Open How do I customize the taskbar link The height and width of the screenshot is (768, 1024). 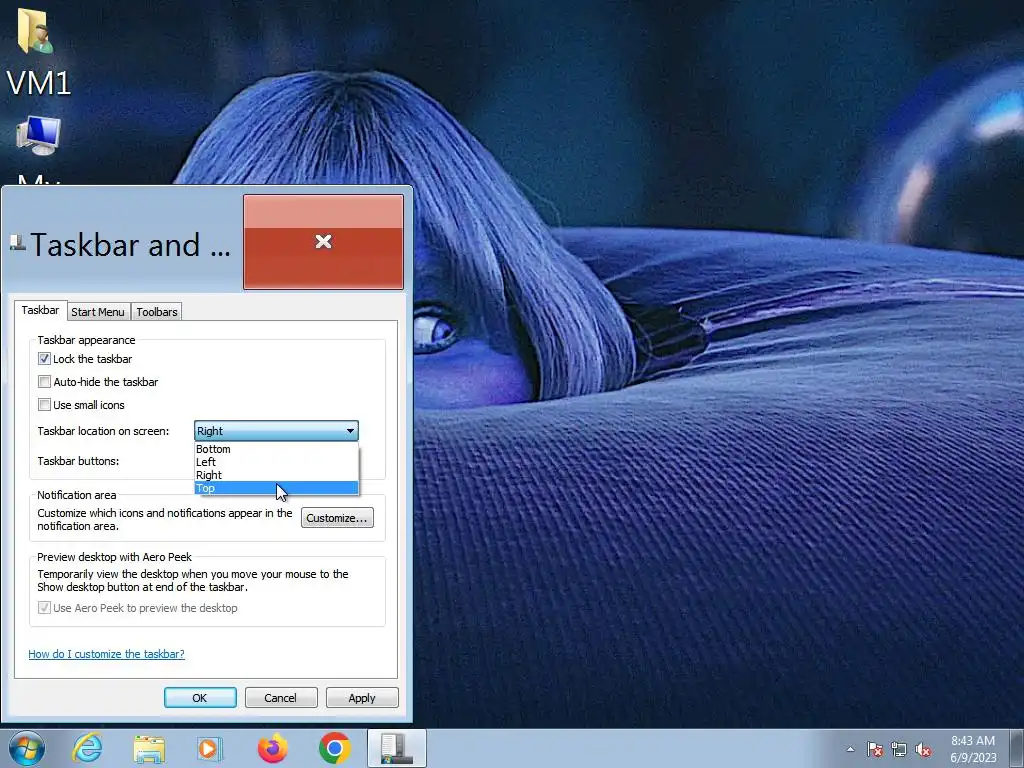pos(106,654)
